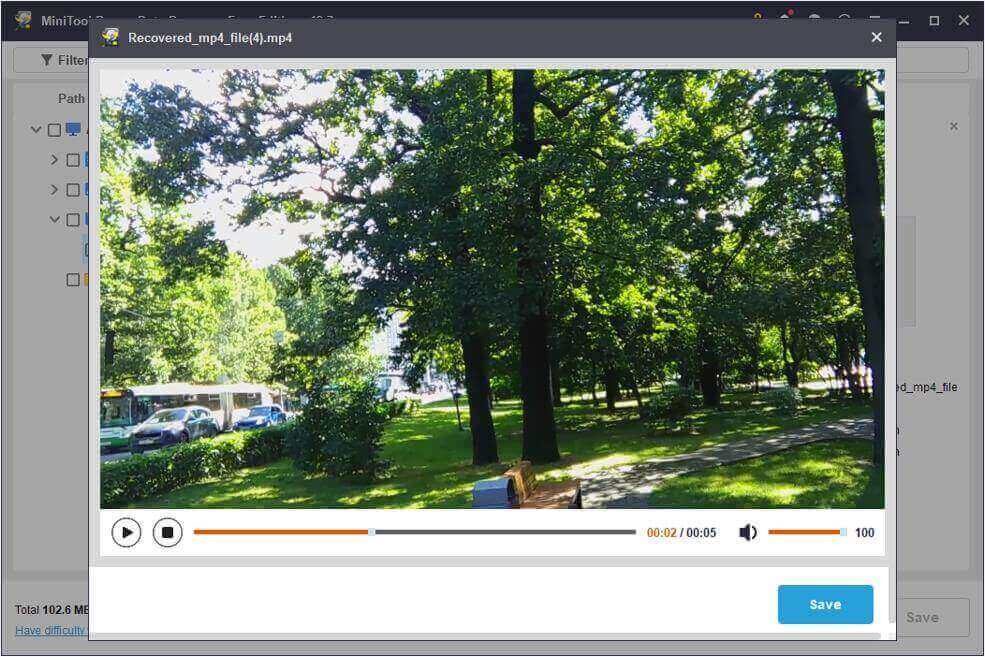Check the first partition checkbox in the tree
Viewport: 985px width, 657px height.
coord(72,159)
